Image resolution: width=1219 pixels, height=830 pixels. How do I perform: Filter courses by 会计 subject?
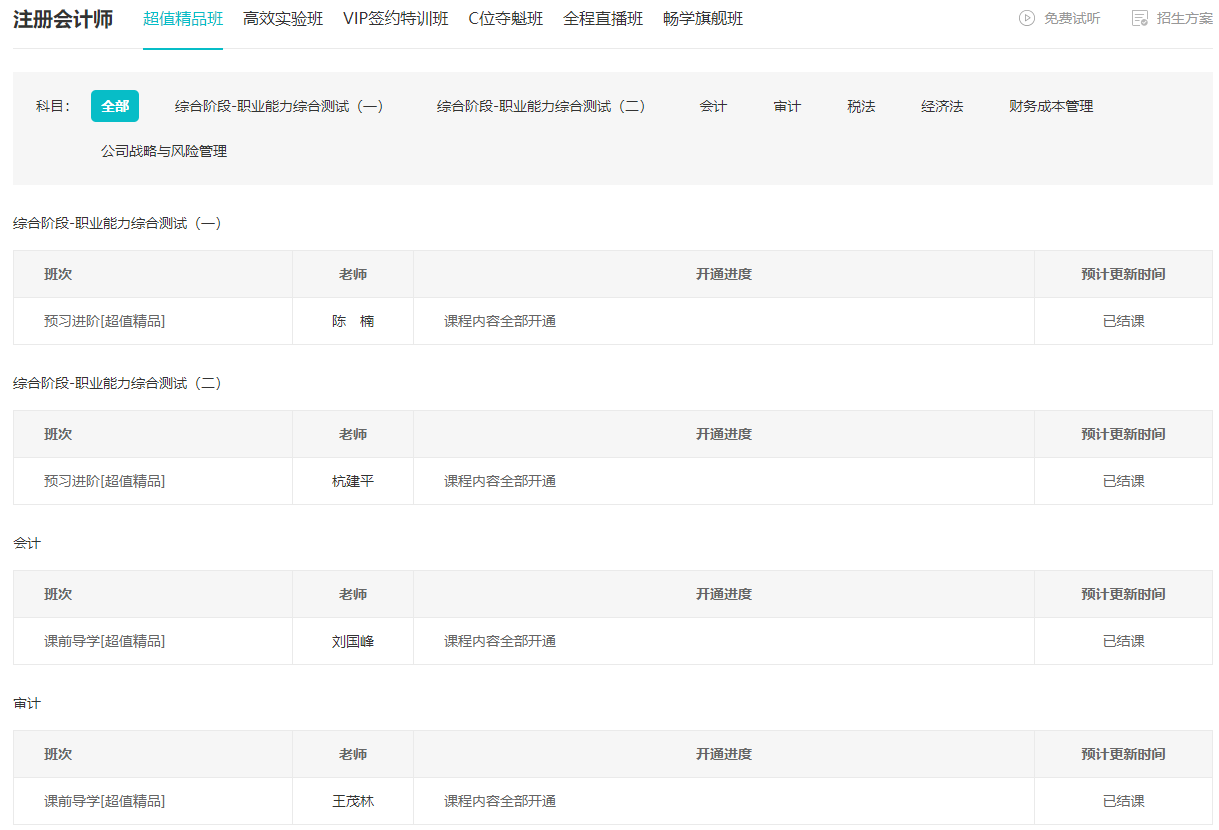click(714, 104)
